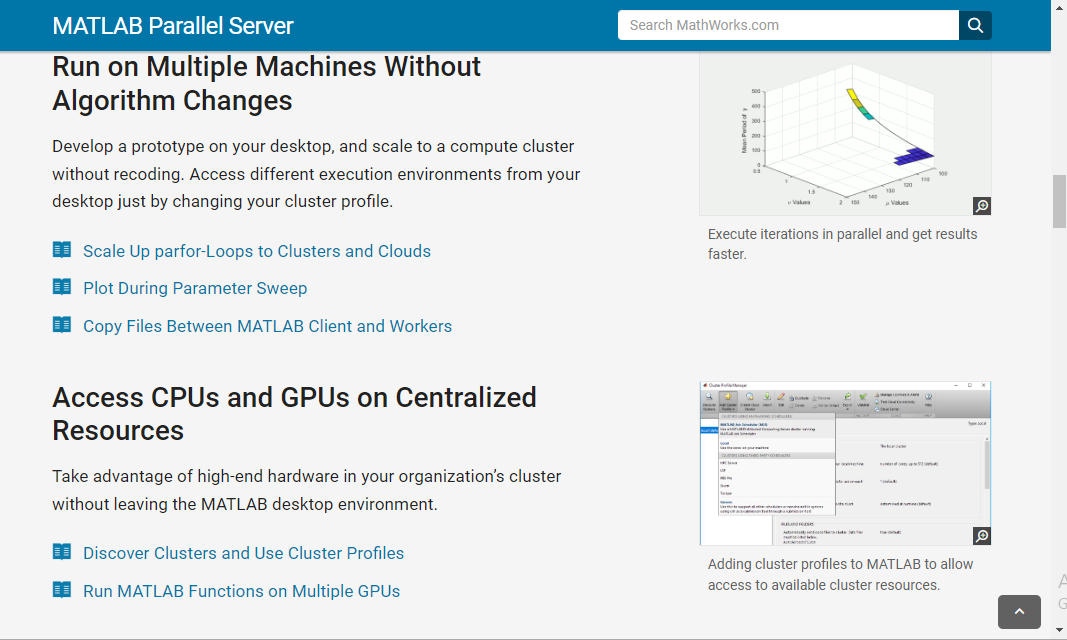The image size is (1067, 640).
Task: Click book icon beside Plot During Parameter Sweep
Action: 62,286
